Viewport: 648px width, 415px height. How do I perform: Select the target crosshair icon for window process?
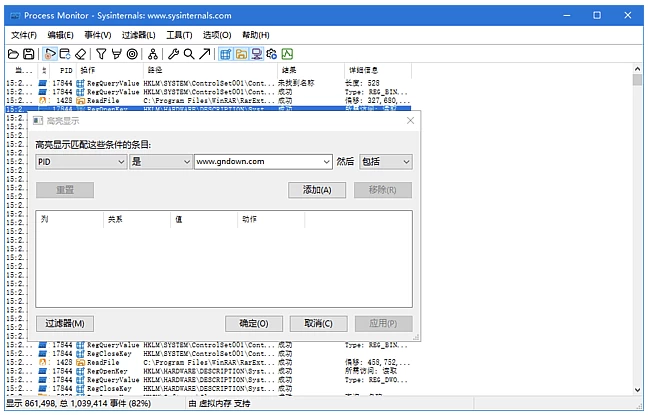tap(132, 54)
